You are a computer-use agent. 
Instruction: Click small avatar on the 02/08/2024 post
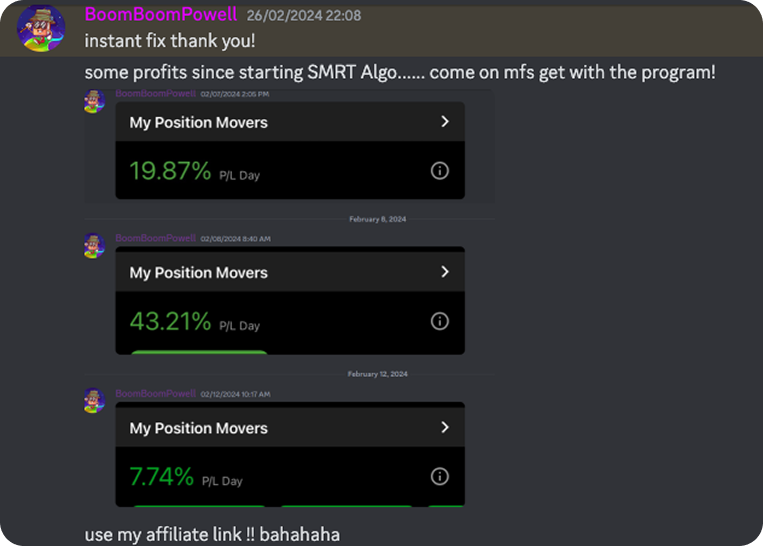point(95,246)
